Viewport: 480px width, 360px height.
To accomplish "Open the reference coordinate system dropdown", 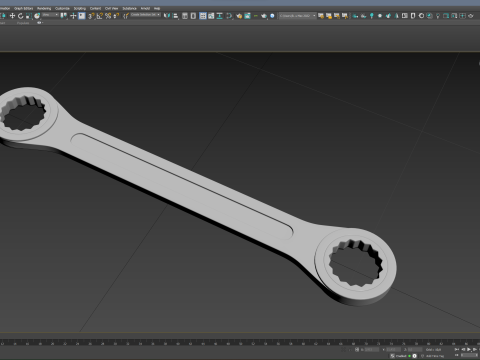I will (50, 15).
